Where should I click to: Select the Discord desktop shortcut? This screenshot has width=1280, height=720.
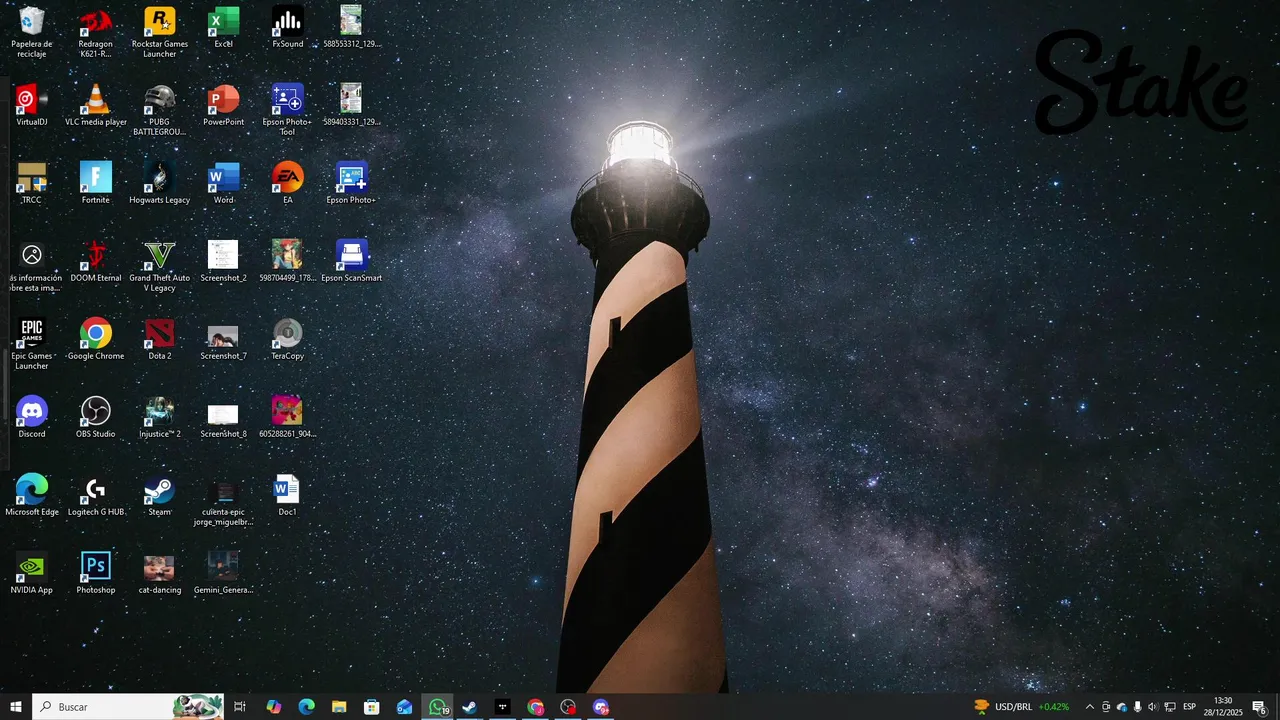coord(32,418)
